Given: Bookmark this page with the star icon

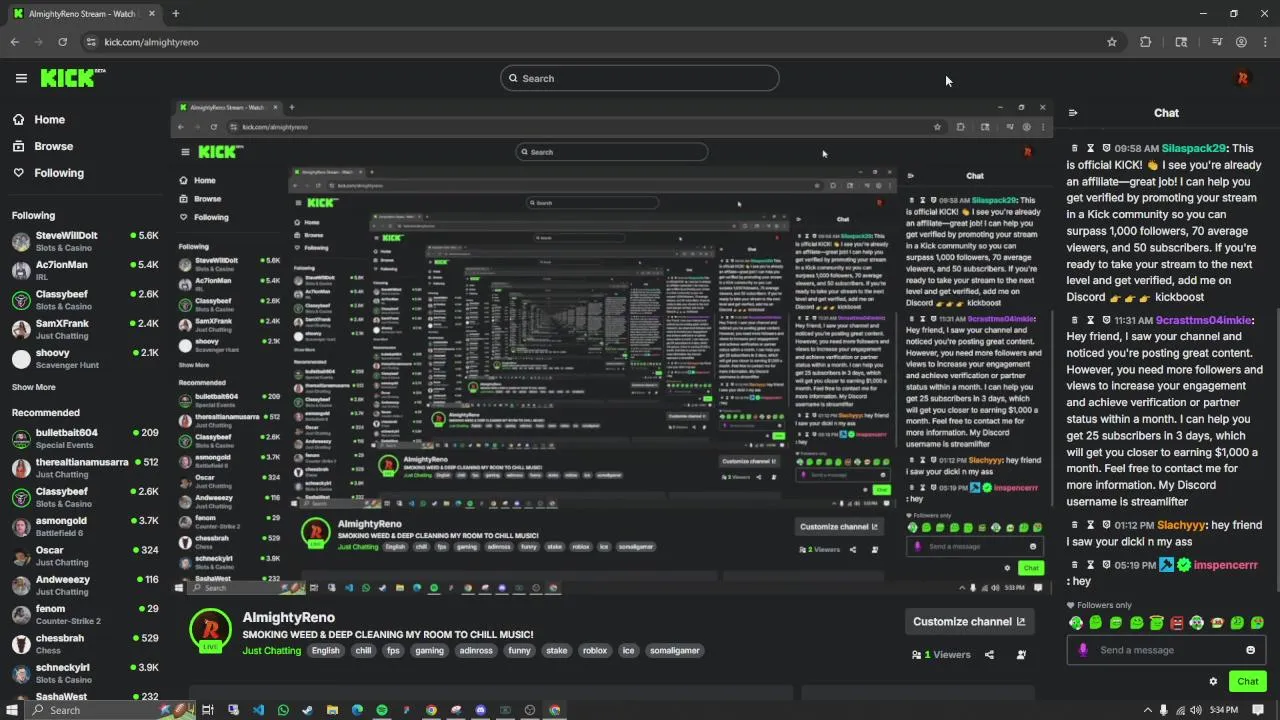Looking at the screenshot, I should click(1112, 42).
